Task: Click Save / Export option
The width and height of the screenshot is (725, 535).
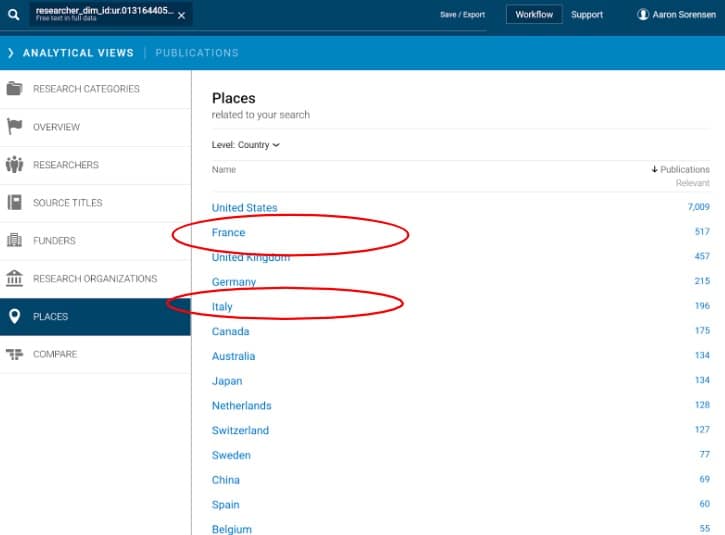Action: point(462,15)
